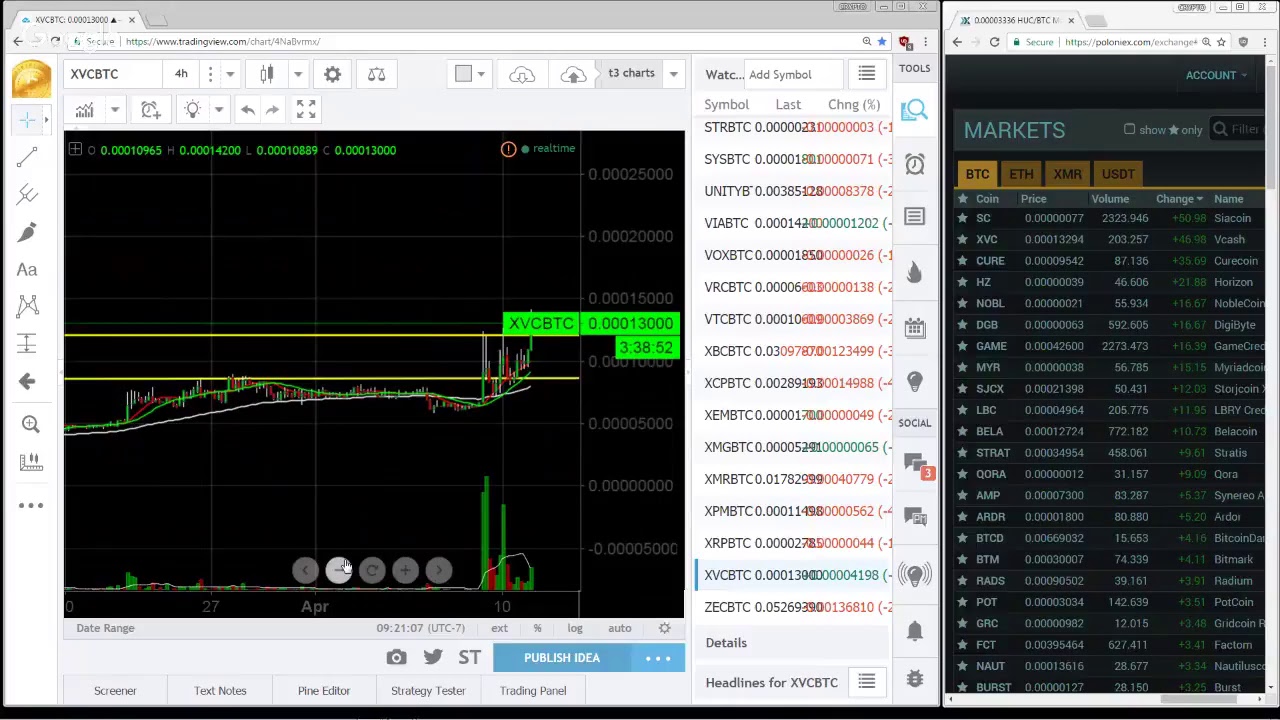Image resolution: width=1280 pixels, height=720 pixels.
Task: Select the prediction and measurement tool
Action: (27, 343)
